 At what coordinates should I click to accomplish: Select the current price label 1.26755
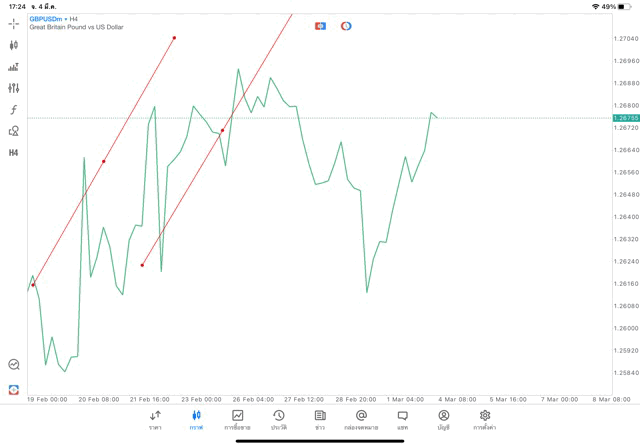coord(625,118)
